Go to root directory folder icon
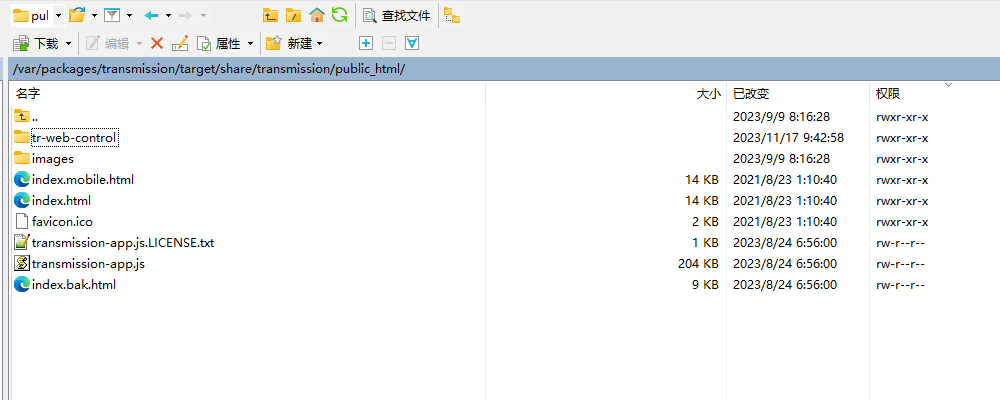1000x400 pixels. pos(293,15)
